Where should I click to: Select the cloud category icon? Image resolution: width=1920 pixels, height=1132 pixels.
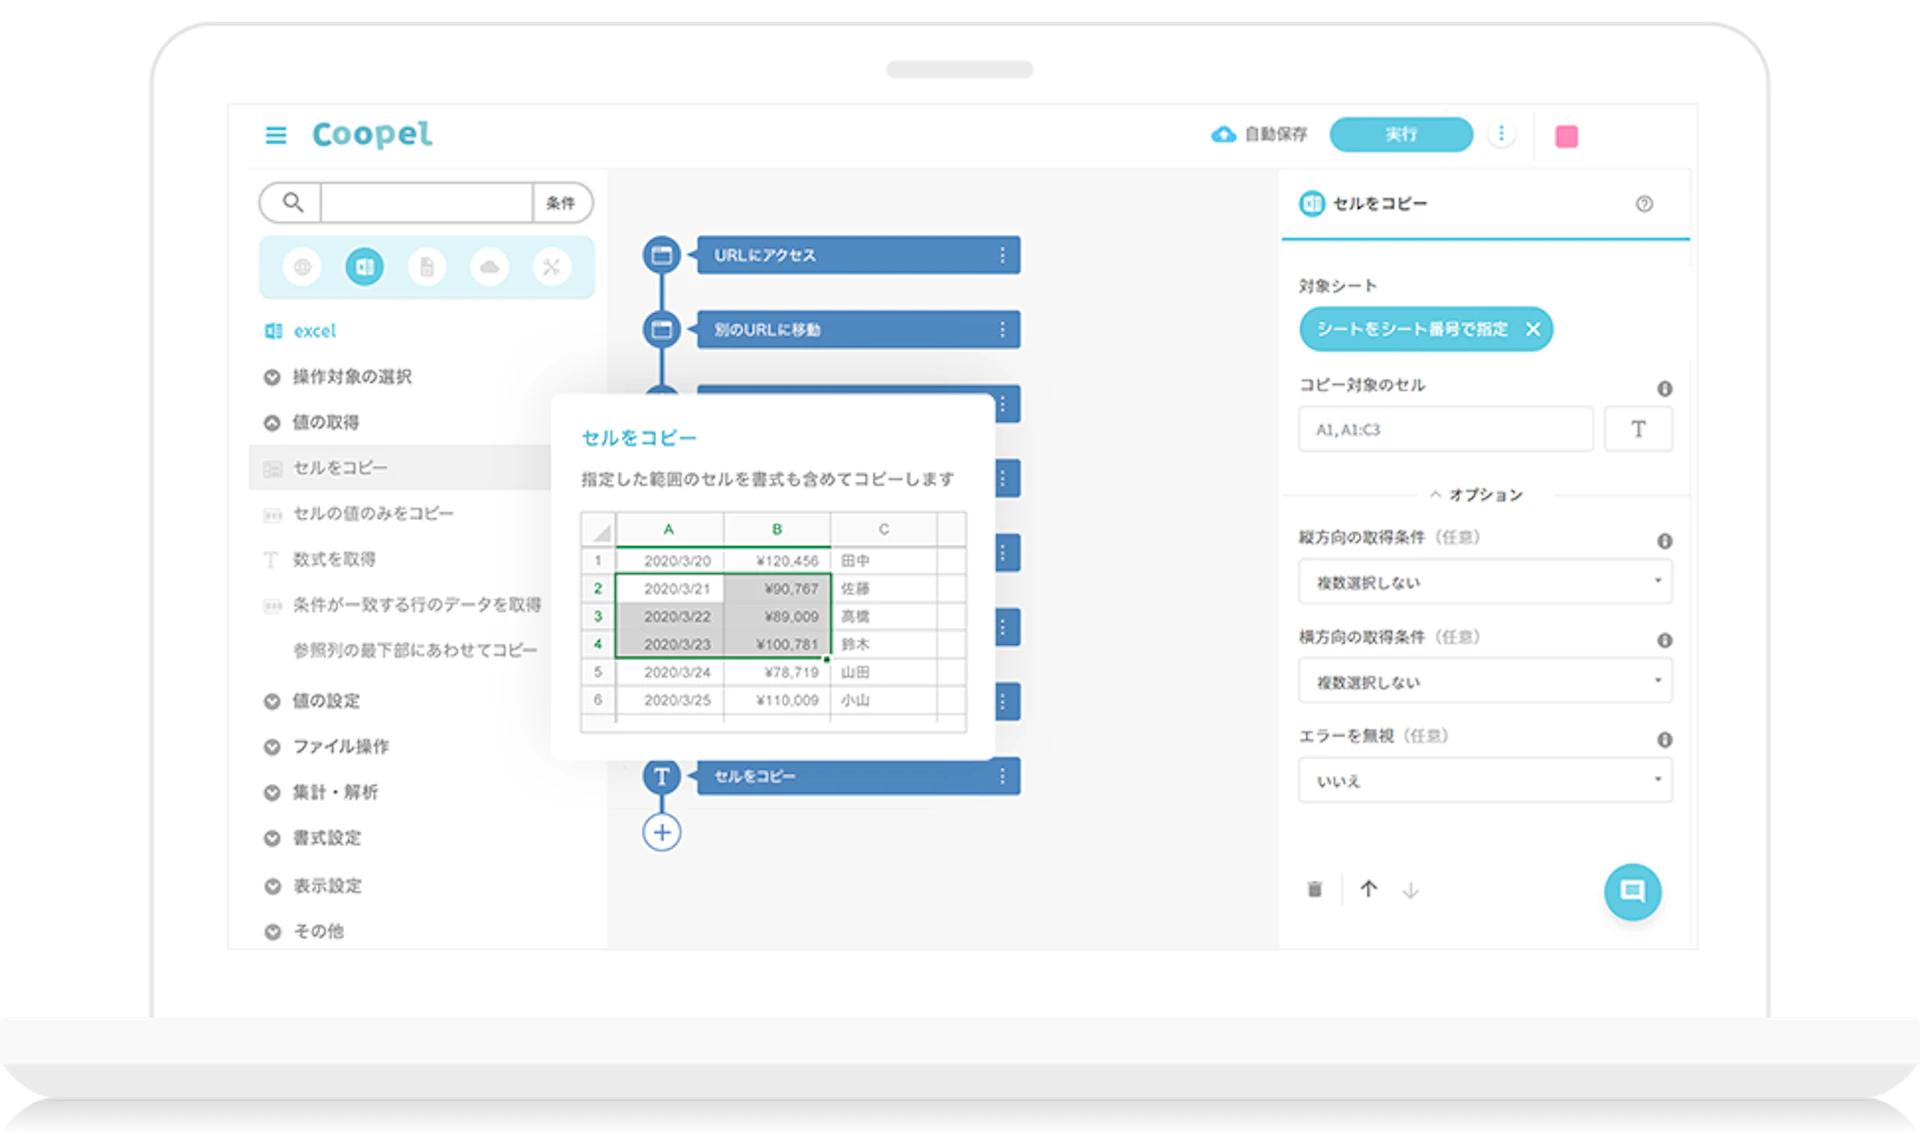[489, 267]
